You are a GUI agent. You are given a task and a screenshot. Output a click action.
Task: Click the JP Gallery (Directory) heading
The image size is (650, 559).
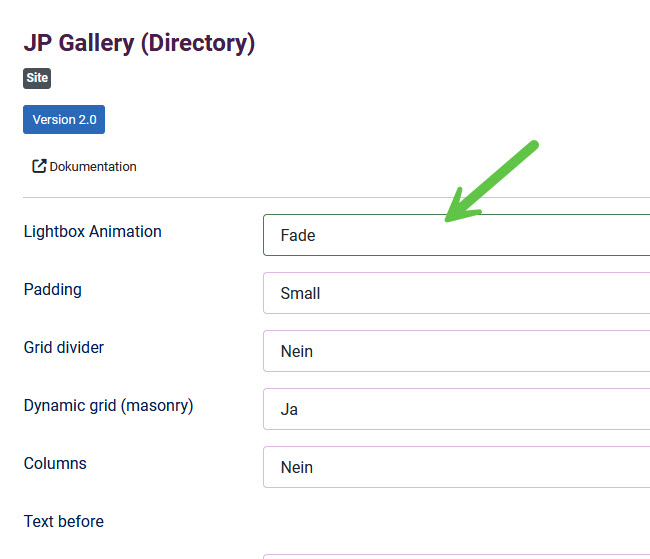(139, 43)
